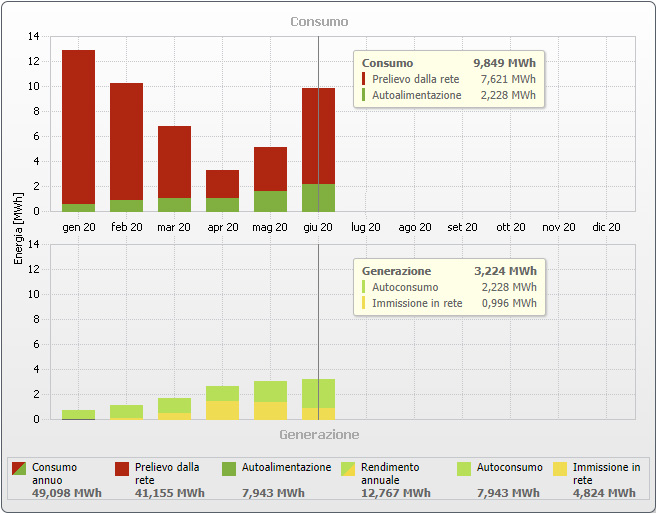Click the 4,824 MWh grid feed-in value
Viewport: 656px width, 513px height.
(604, 493)
